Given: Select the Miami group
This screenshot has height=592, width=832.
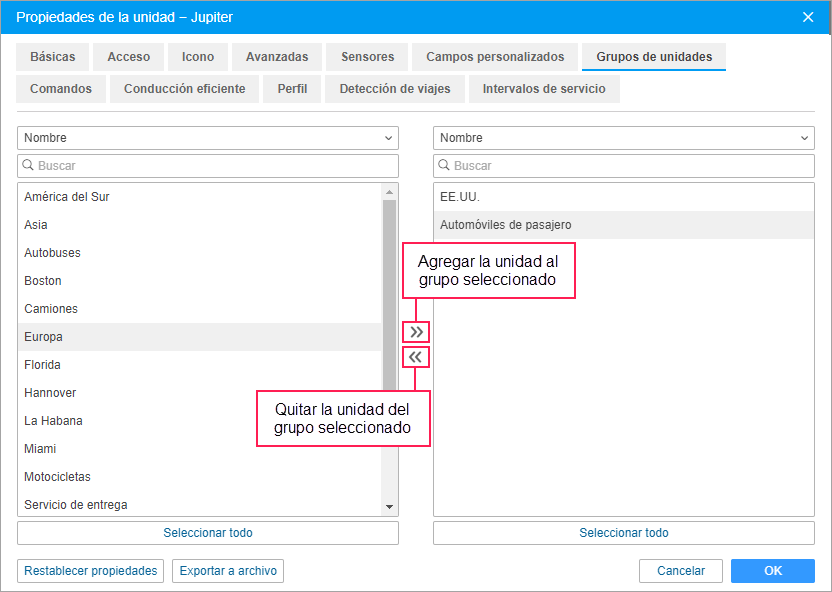Looking at the screenshot, I should click(x=200, y=449).
